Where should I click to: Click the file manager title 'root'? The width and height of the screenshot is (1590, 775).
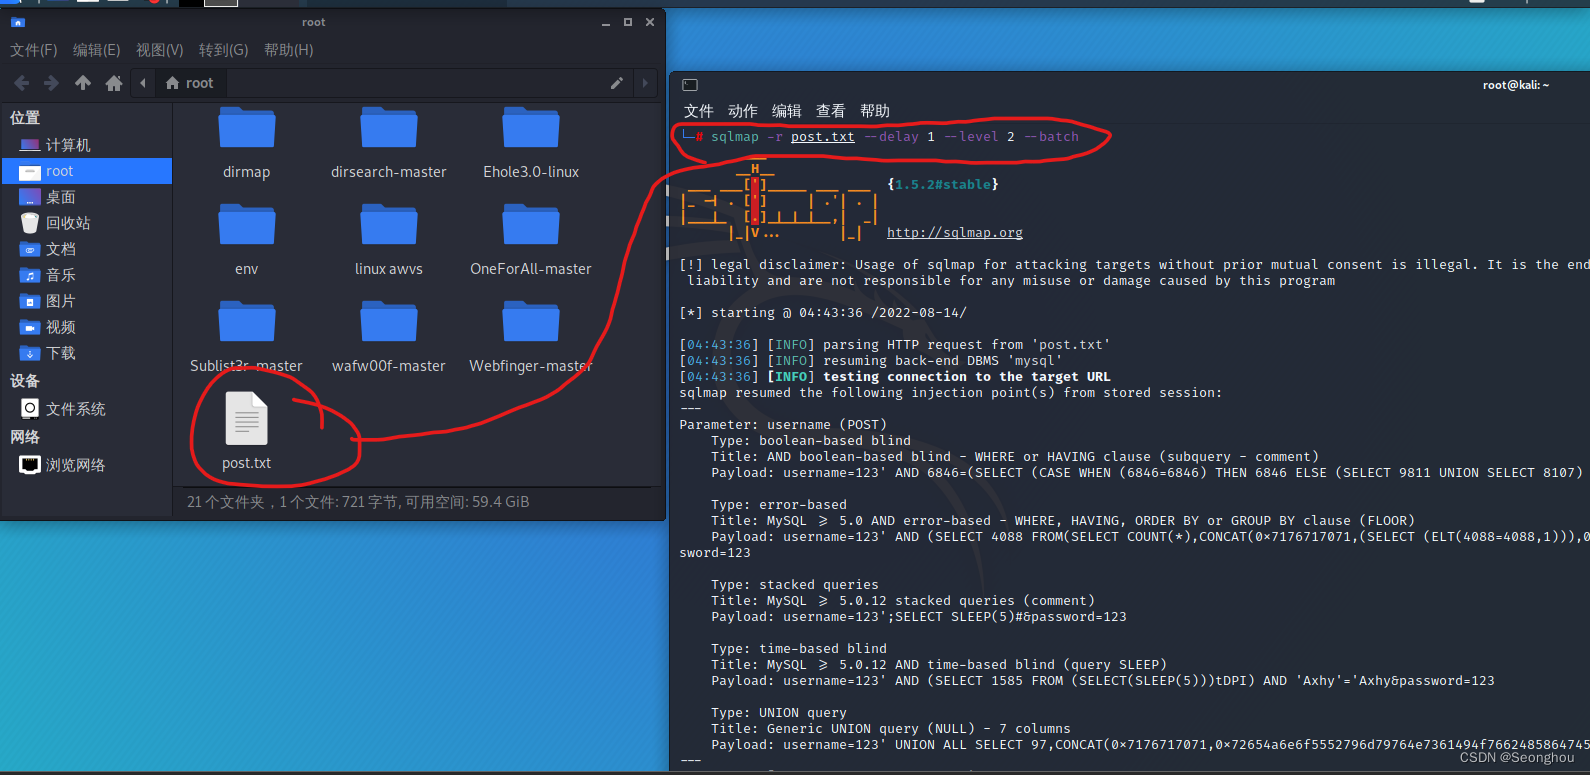tap(314, 22)
